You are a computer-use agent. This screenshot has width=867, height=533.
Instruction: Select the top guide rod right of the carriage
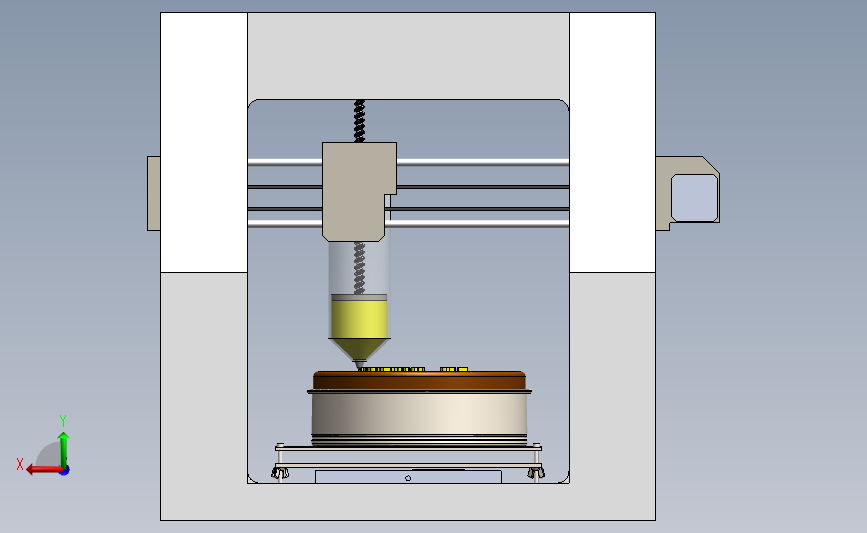pos(483,162)
